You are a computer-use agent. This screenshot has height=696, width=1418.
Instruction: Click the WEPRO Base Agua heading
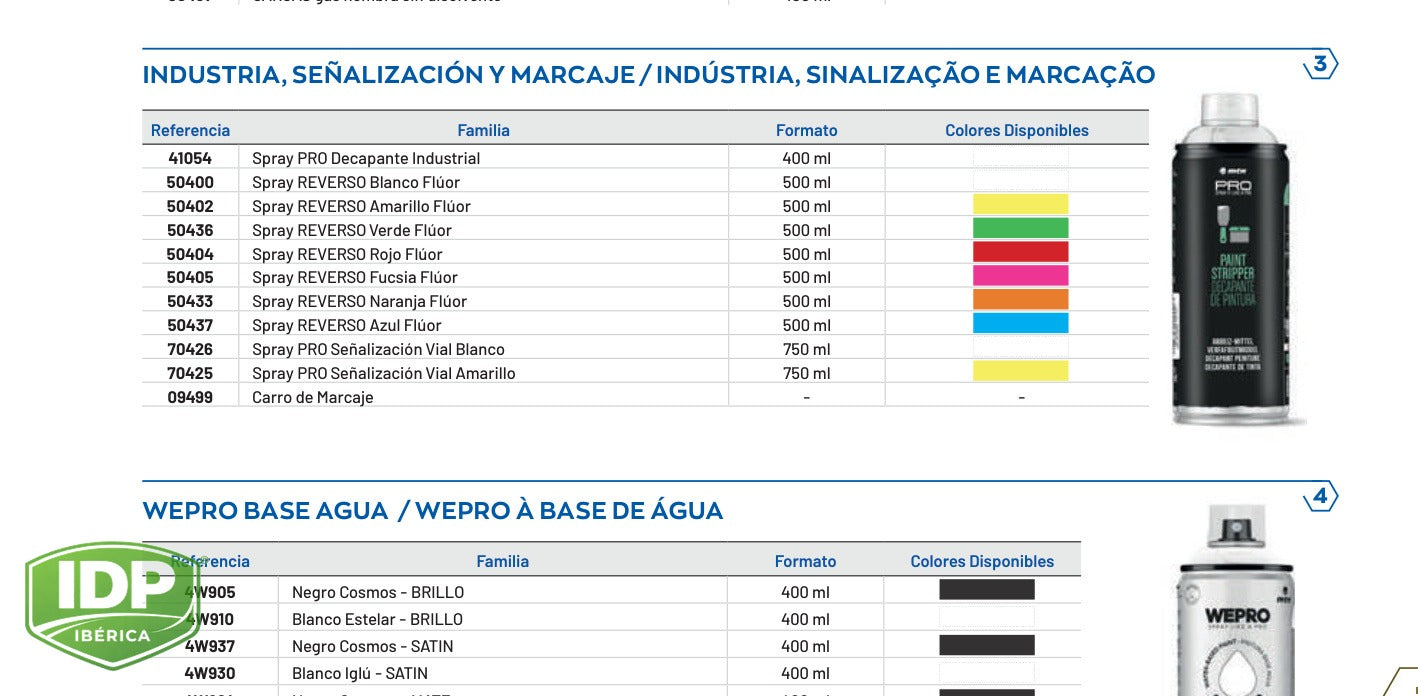point(432,511)
